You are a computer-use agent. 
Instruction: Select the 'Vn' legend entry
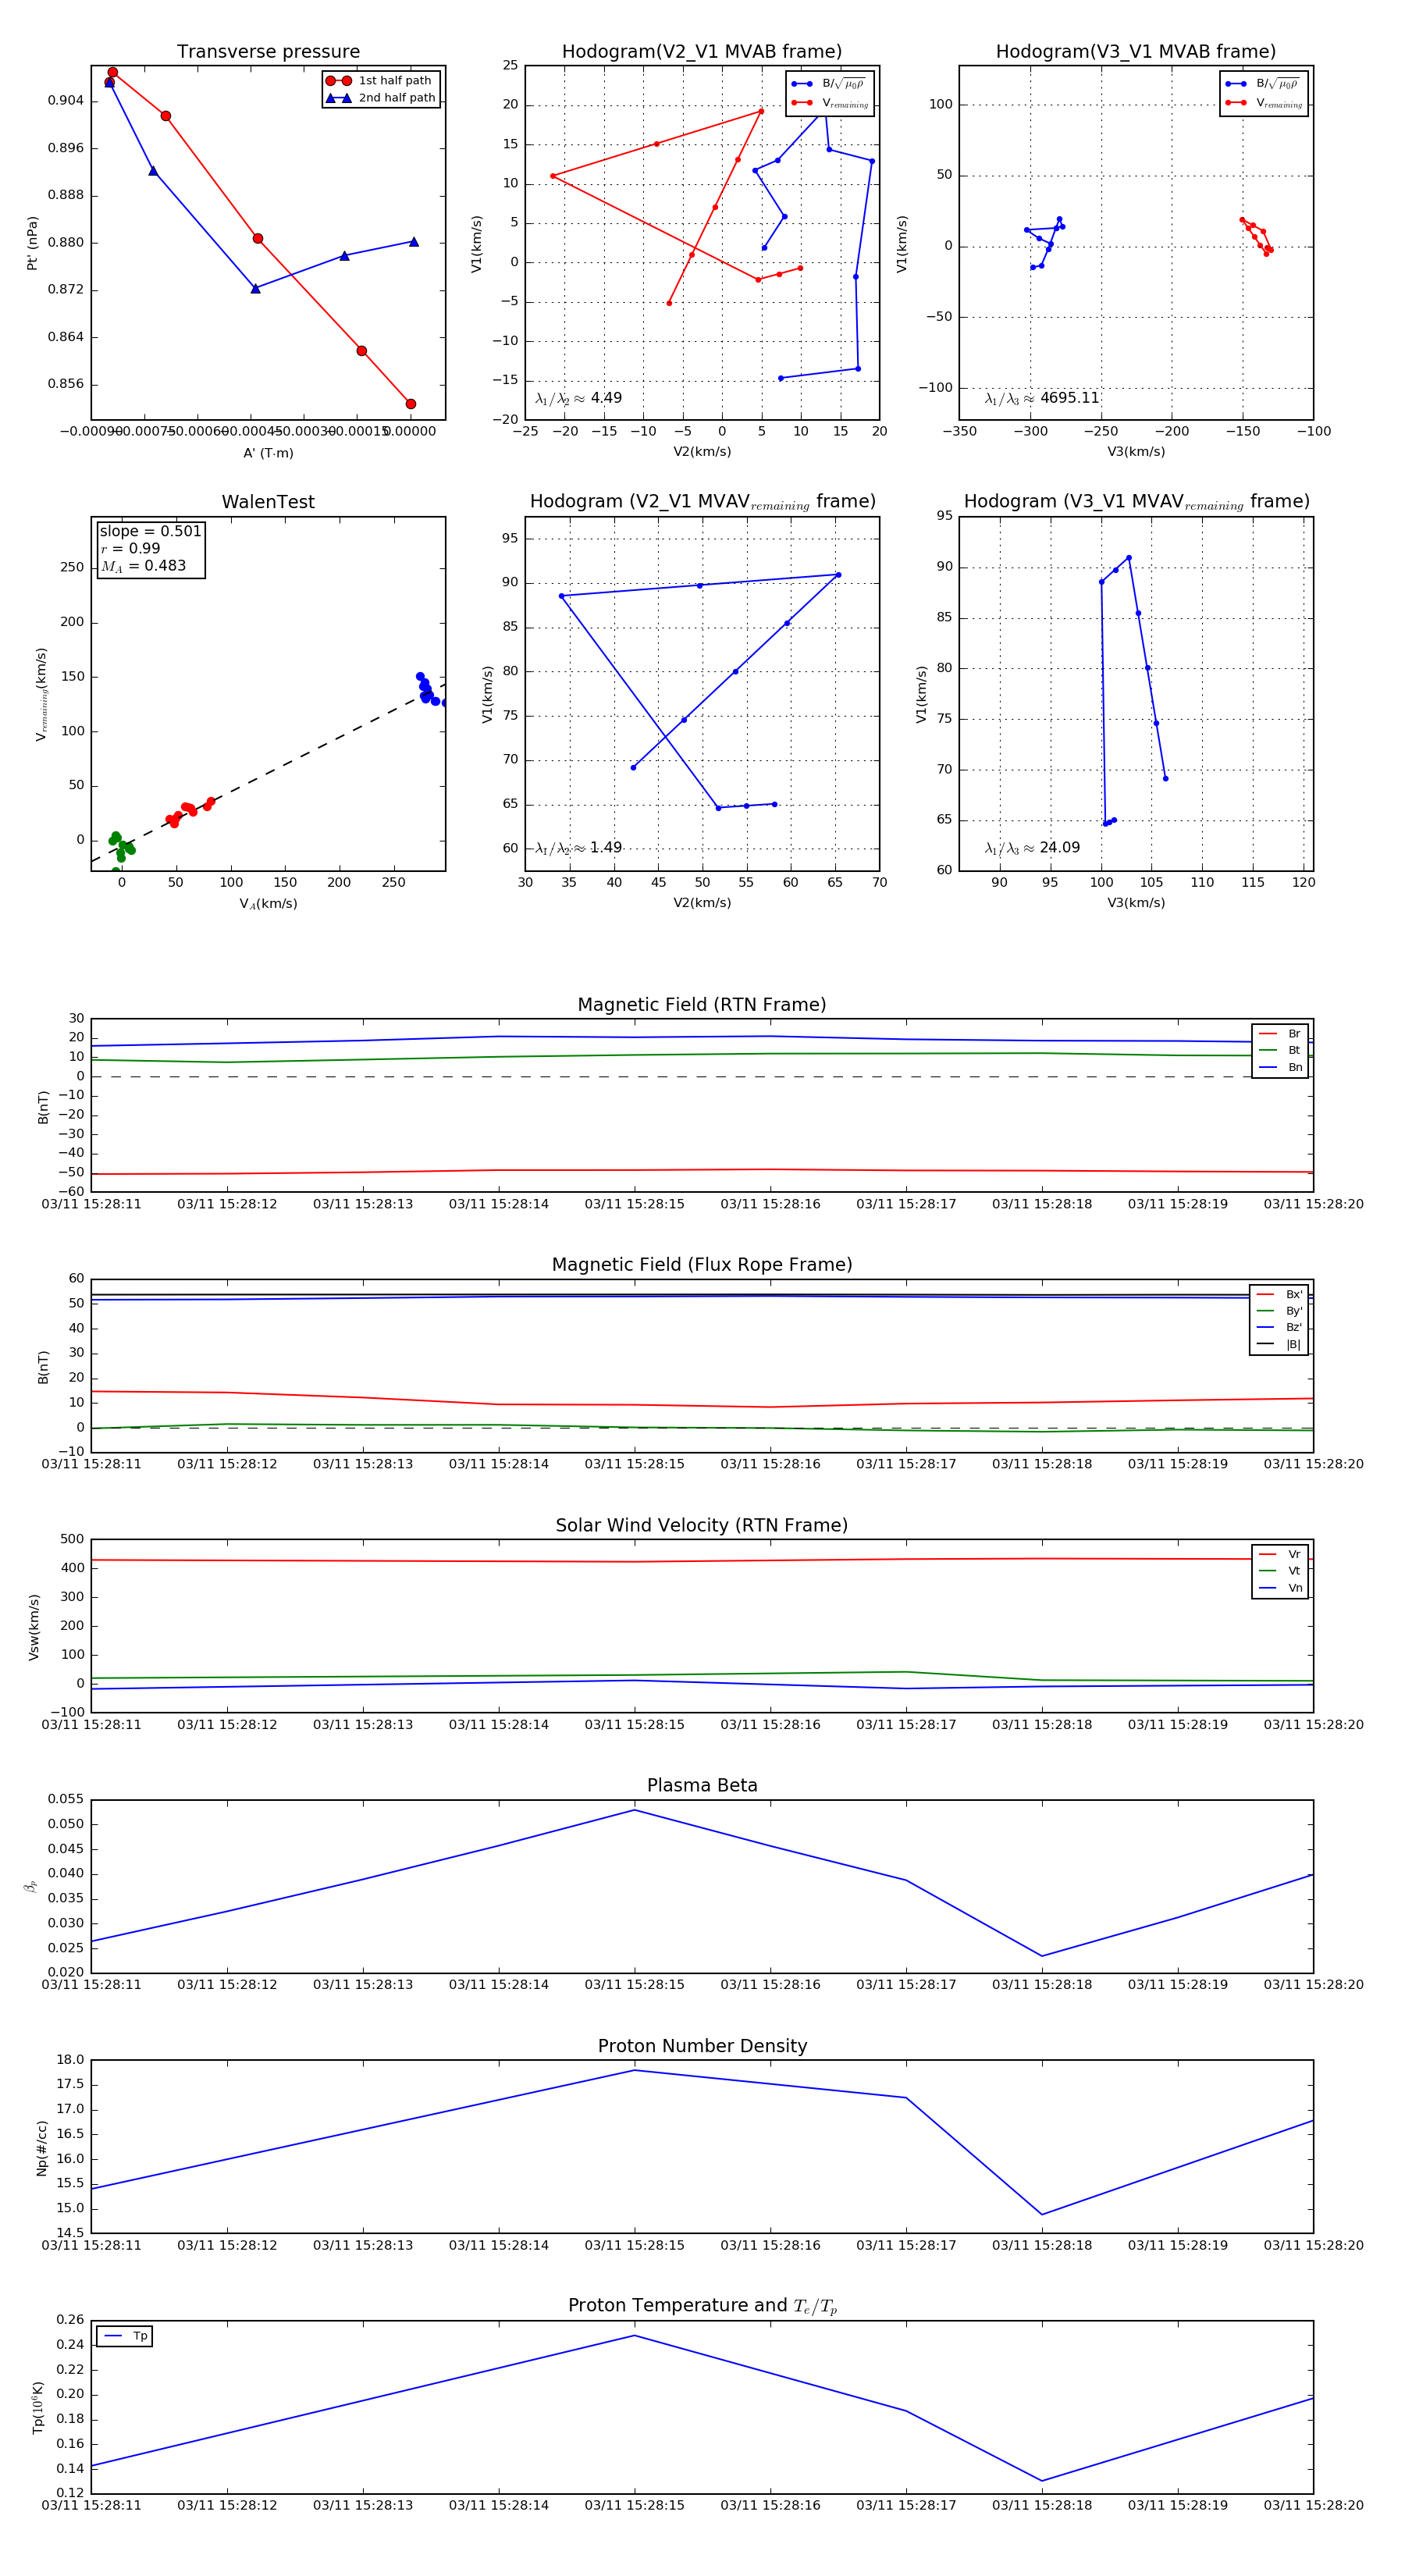[1280, 1588]
